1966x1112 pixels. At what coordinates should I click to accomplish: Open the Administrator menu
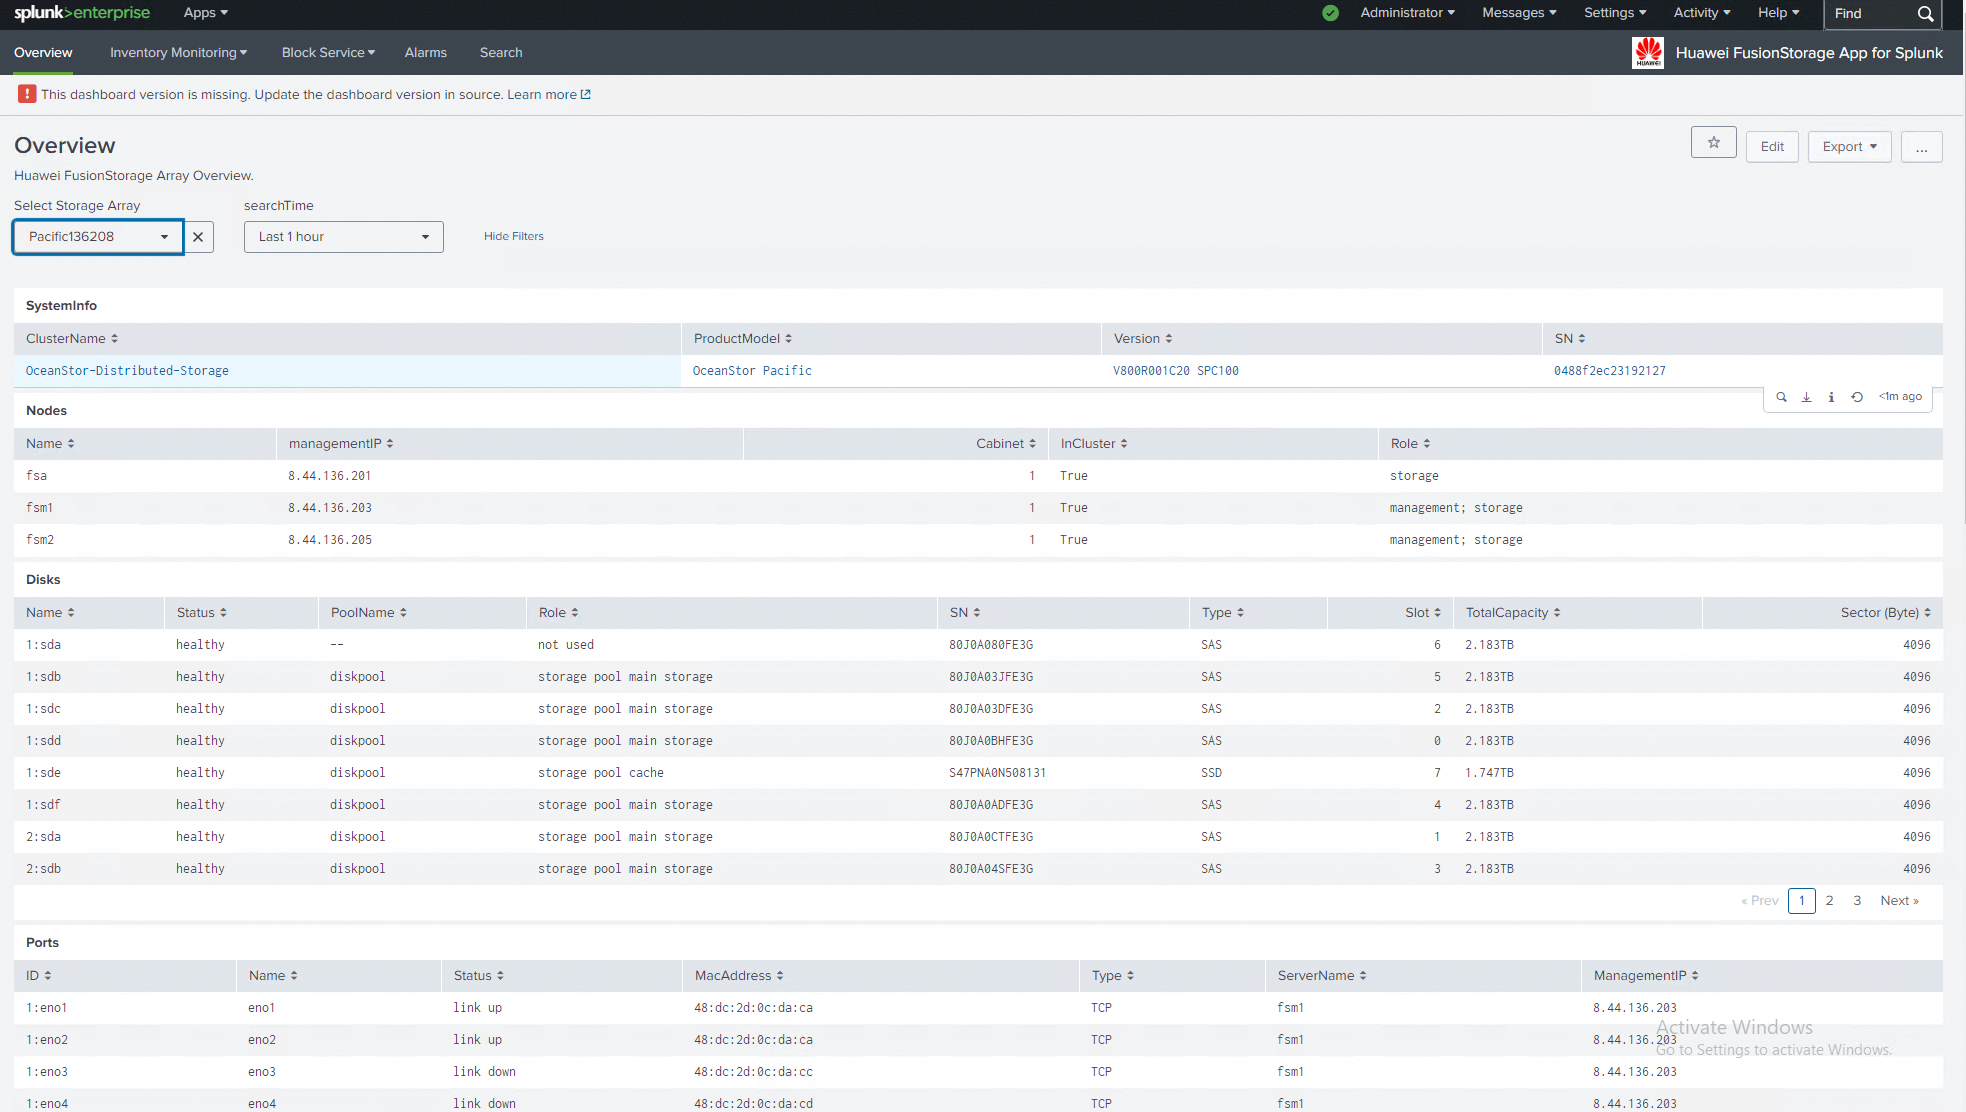[x=1407, y=13]
